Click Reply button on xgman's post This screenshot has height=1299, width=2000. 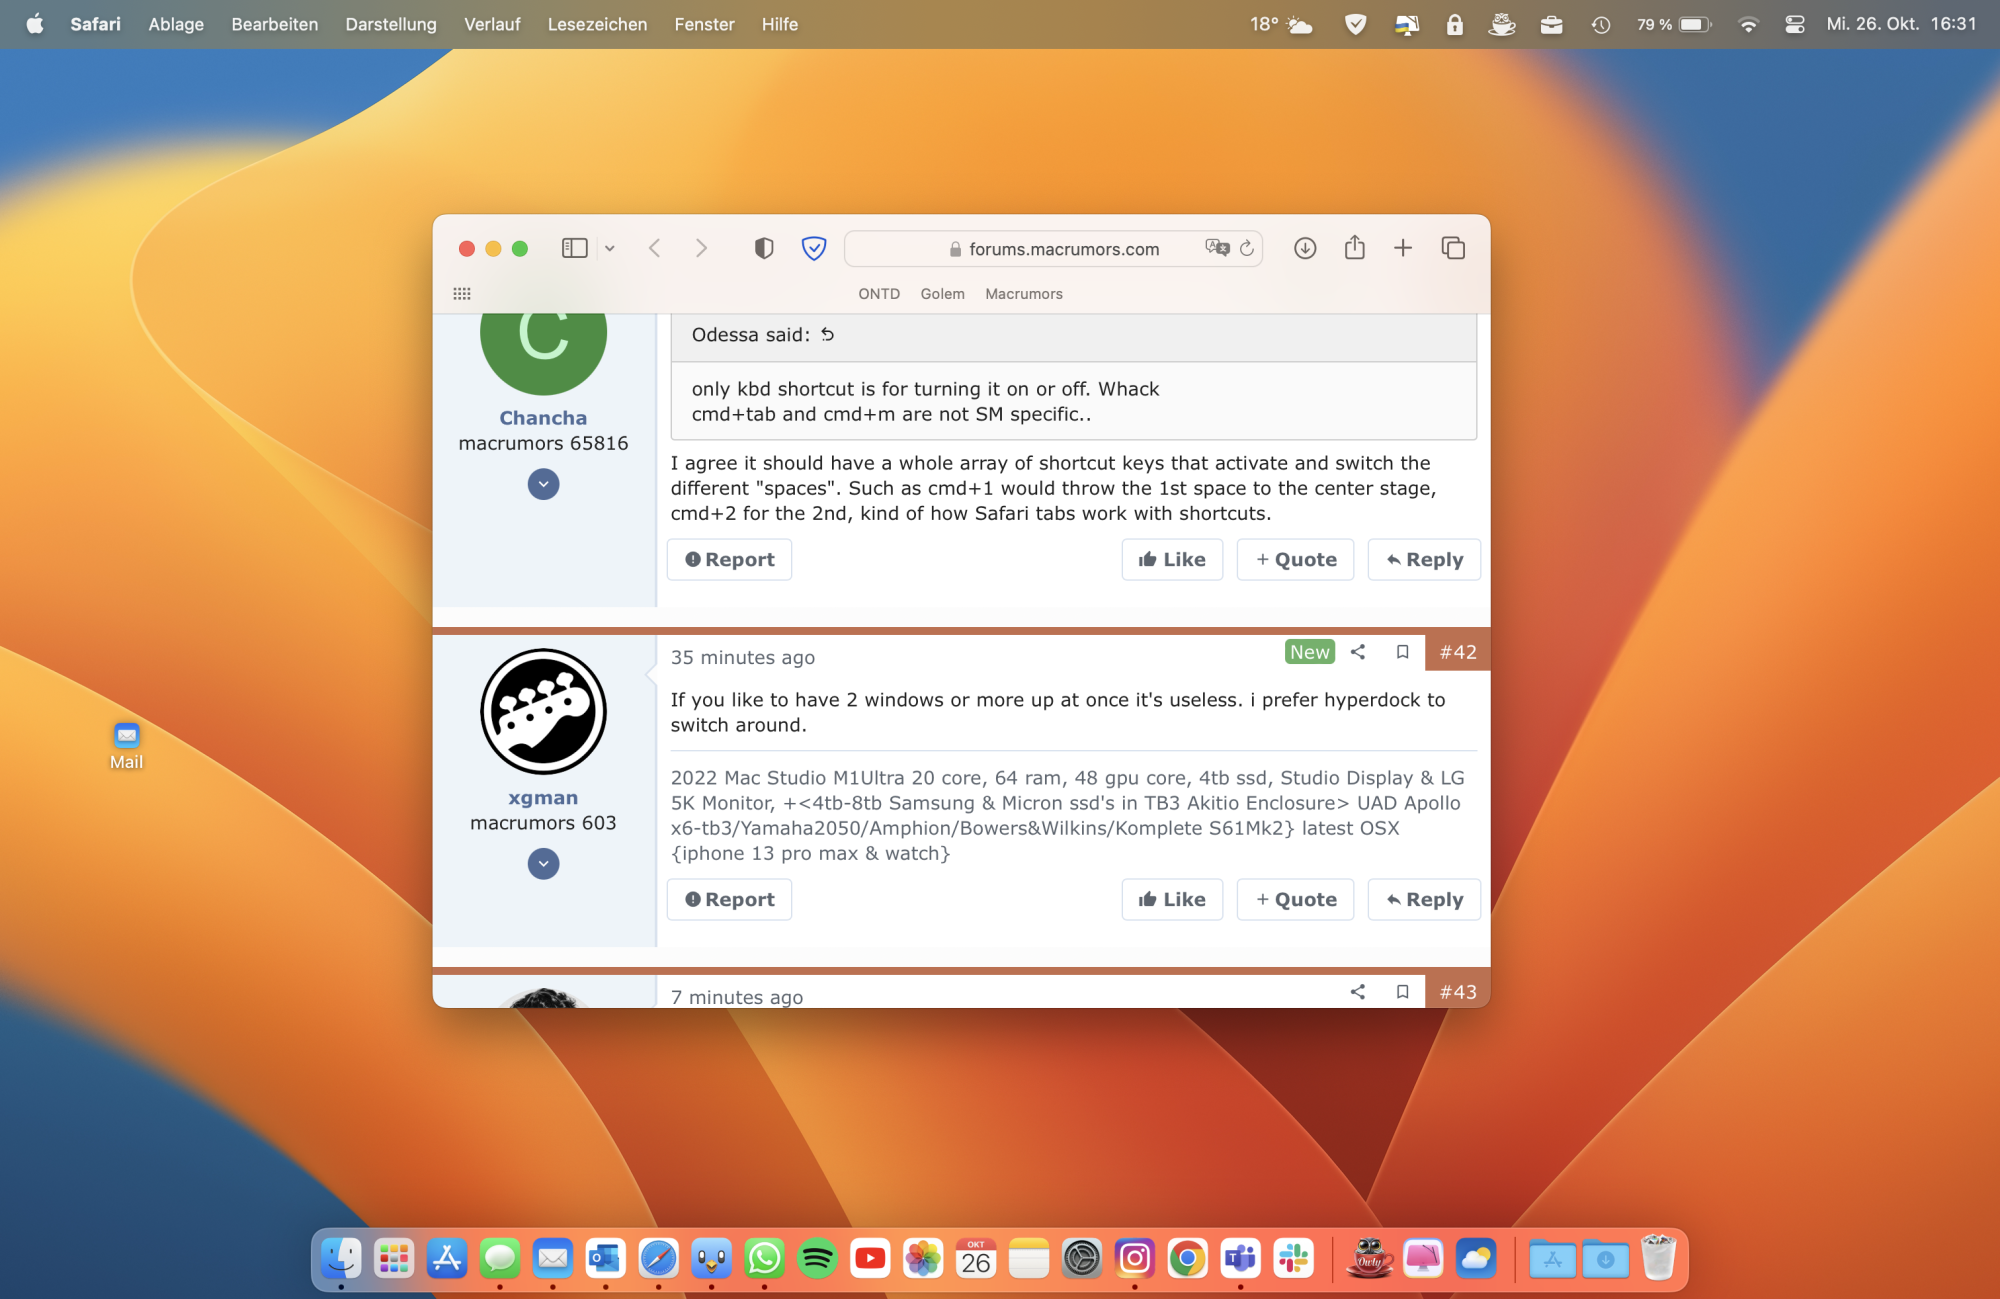[x=1423, y=899]
